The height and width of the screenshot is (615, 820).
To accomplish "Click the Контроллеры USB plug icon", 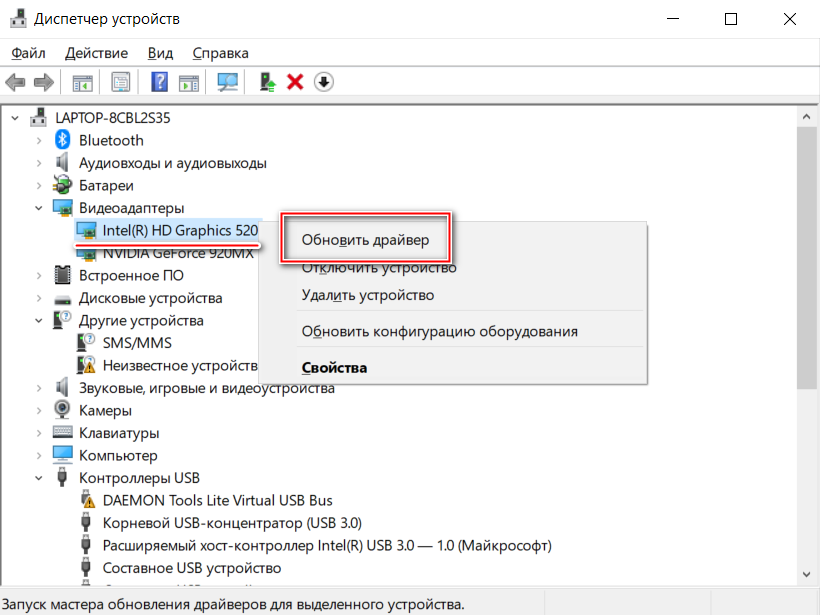I will pyautogui.click(x=62, y=477).
